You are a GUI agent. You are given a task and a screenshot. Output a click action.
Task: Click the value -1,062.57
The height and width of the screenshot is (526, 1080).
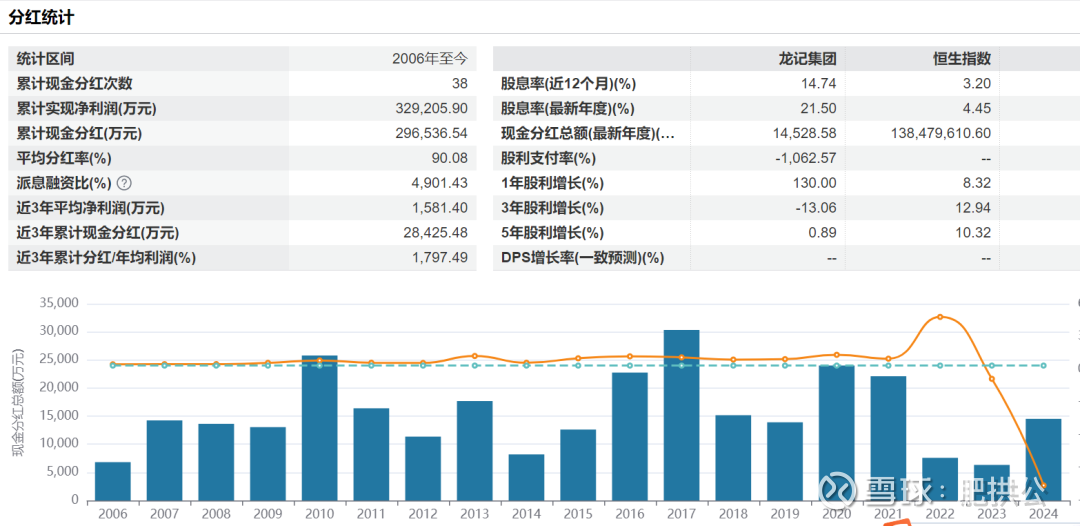click(805, 158)
